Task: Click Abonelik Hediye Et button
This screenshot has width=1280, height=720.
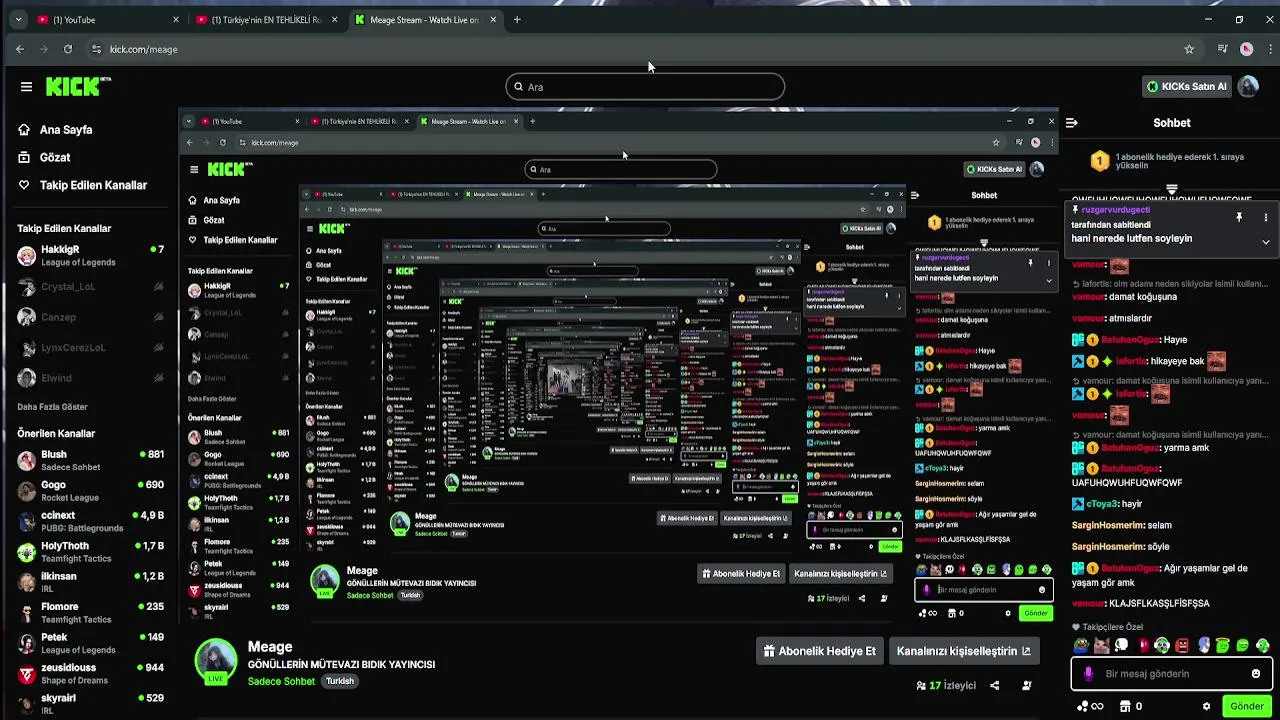Action: [x=819, y=651]
